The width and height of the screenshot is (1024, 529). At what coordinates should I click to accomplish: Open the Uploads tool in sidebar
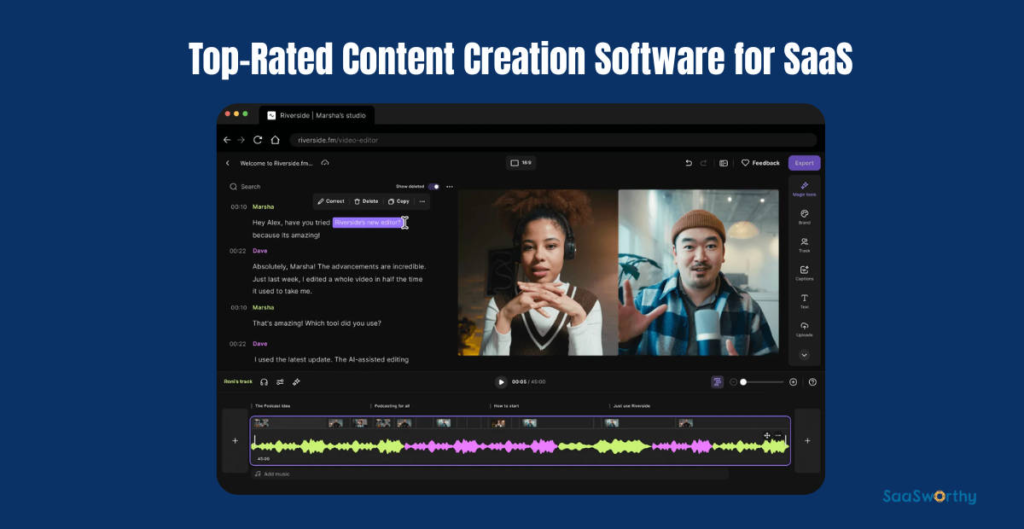point(804,329)
